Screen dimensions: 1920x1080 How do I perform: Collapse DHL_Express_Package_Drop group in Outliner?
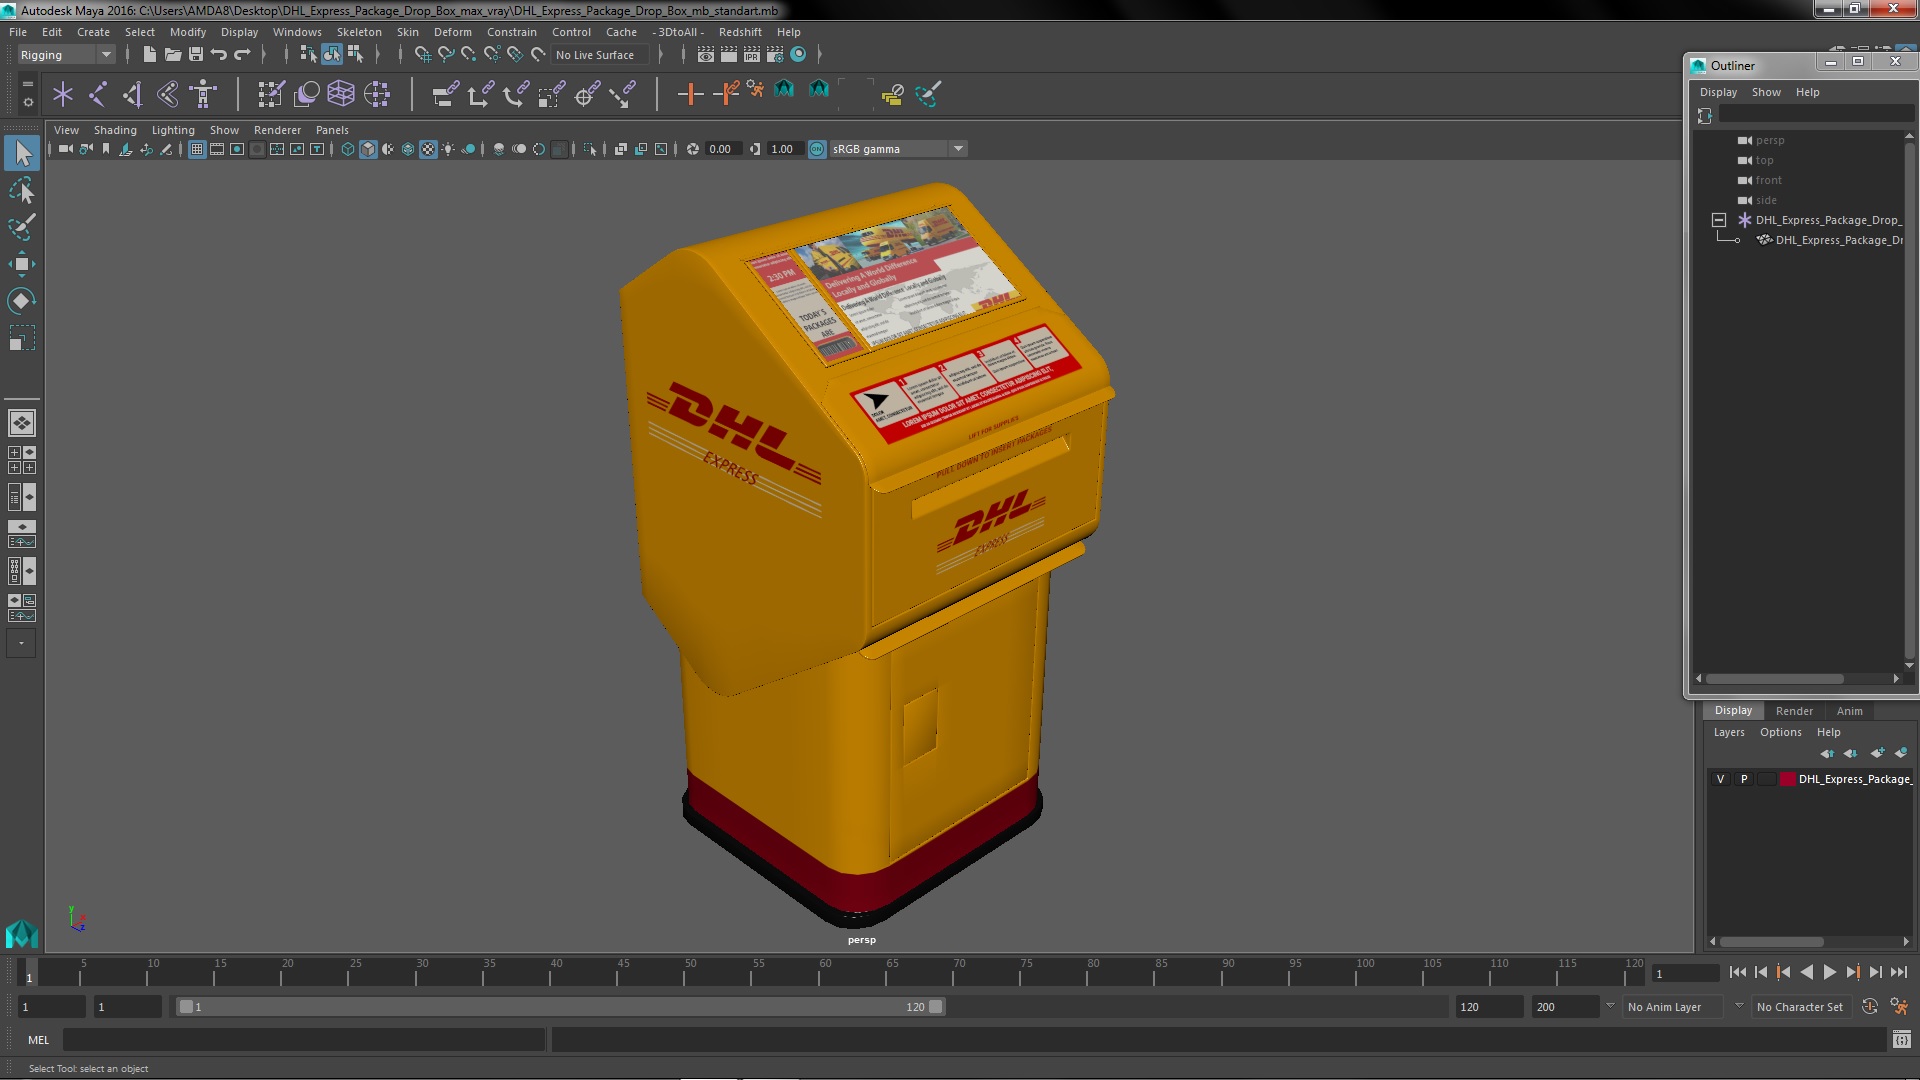click(1718, 220)
